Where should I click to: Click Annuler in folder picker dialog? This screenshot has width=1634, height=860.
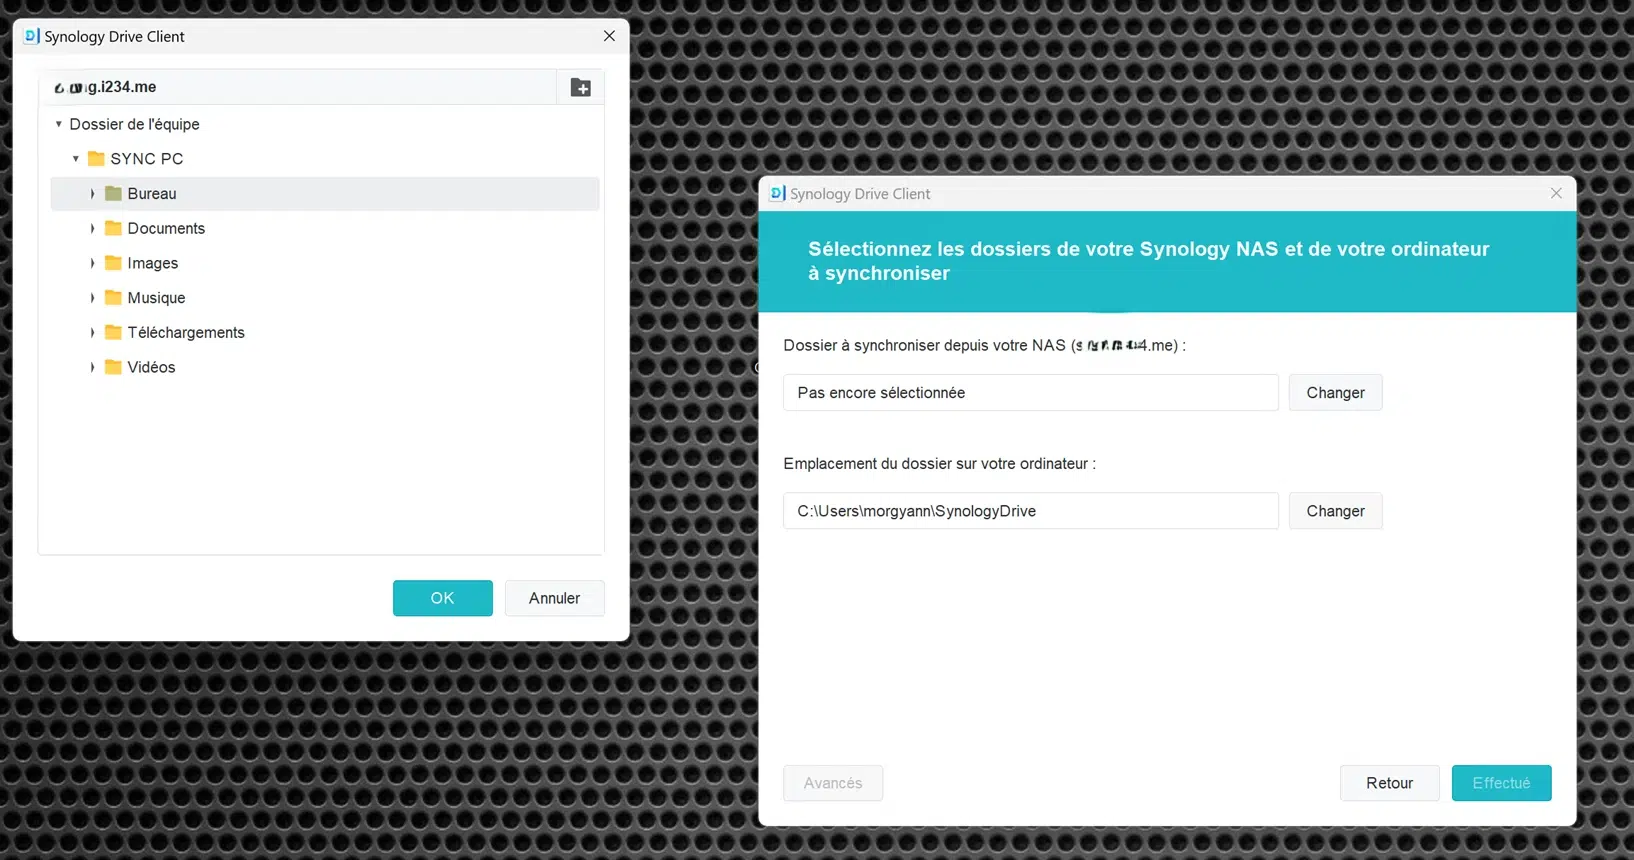[554, 598]
